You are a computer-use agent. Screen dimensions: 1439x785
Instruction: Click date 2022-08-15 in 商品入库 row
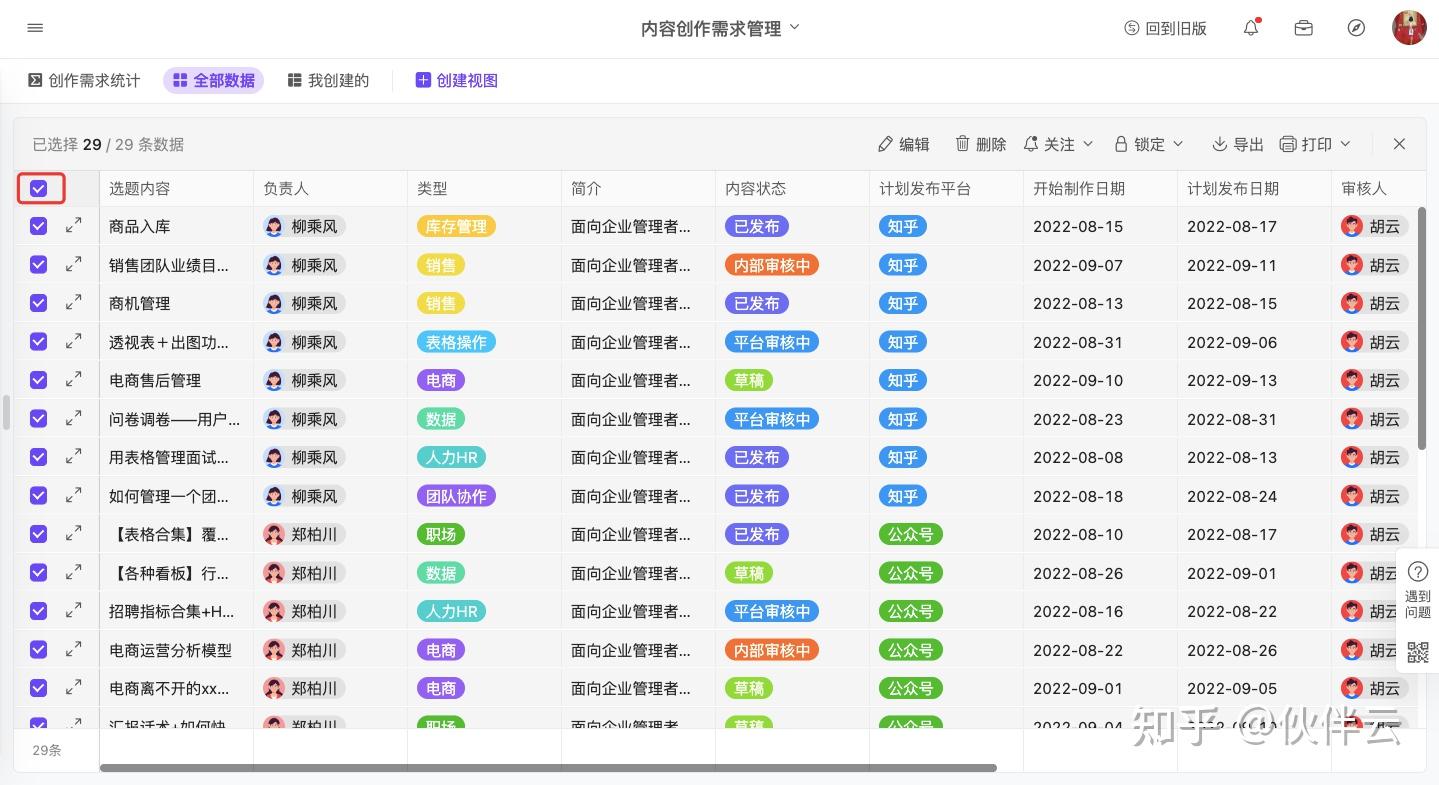point(1078,226)
